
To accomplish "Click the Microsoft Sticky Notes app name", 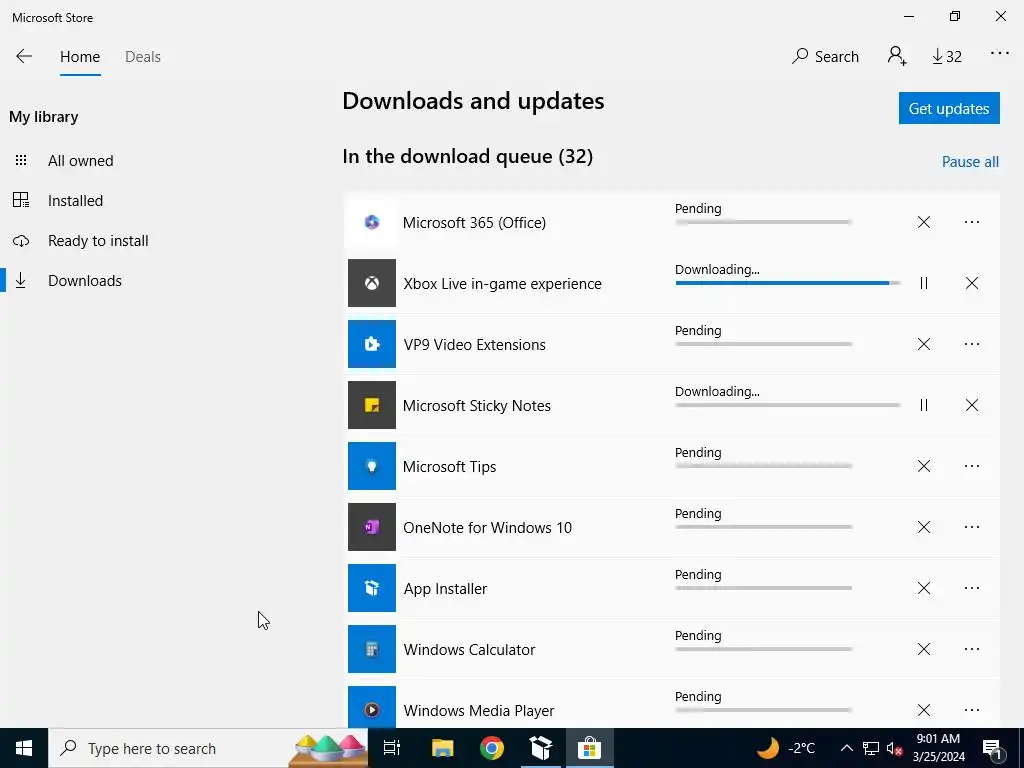I will click(x=477, y=406).
